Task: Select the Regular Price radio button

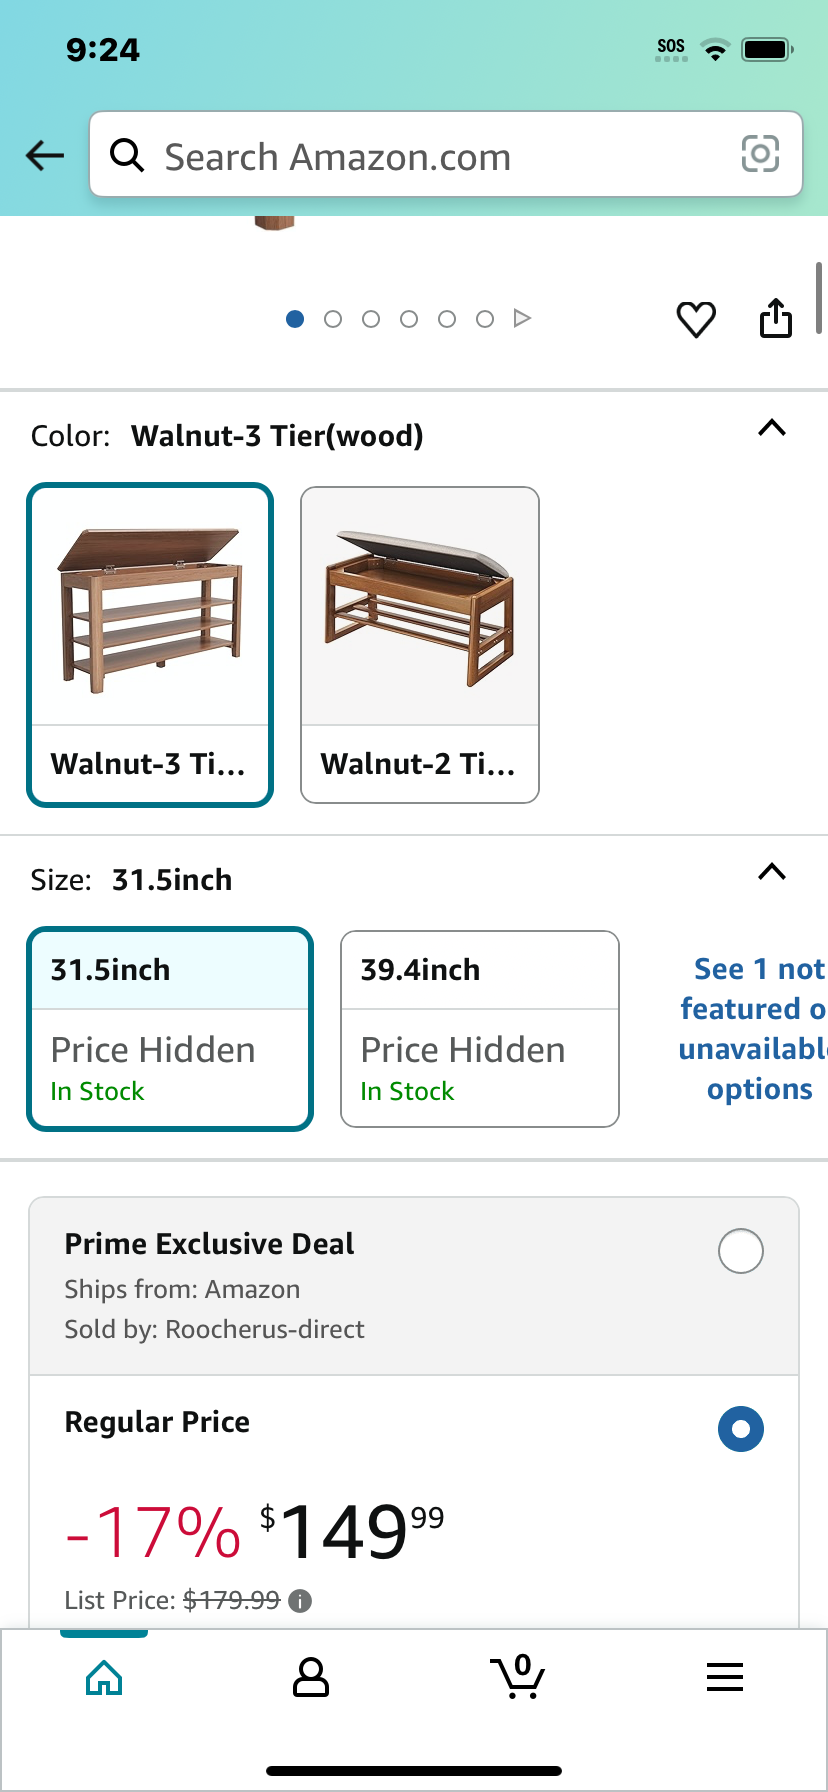Action: click(x=741, y=1429)
